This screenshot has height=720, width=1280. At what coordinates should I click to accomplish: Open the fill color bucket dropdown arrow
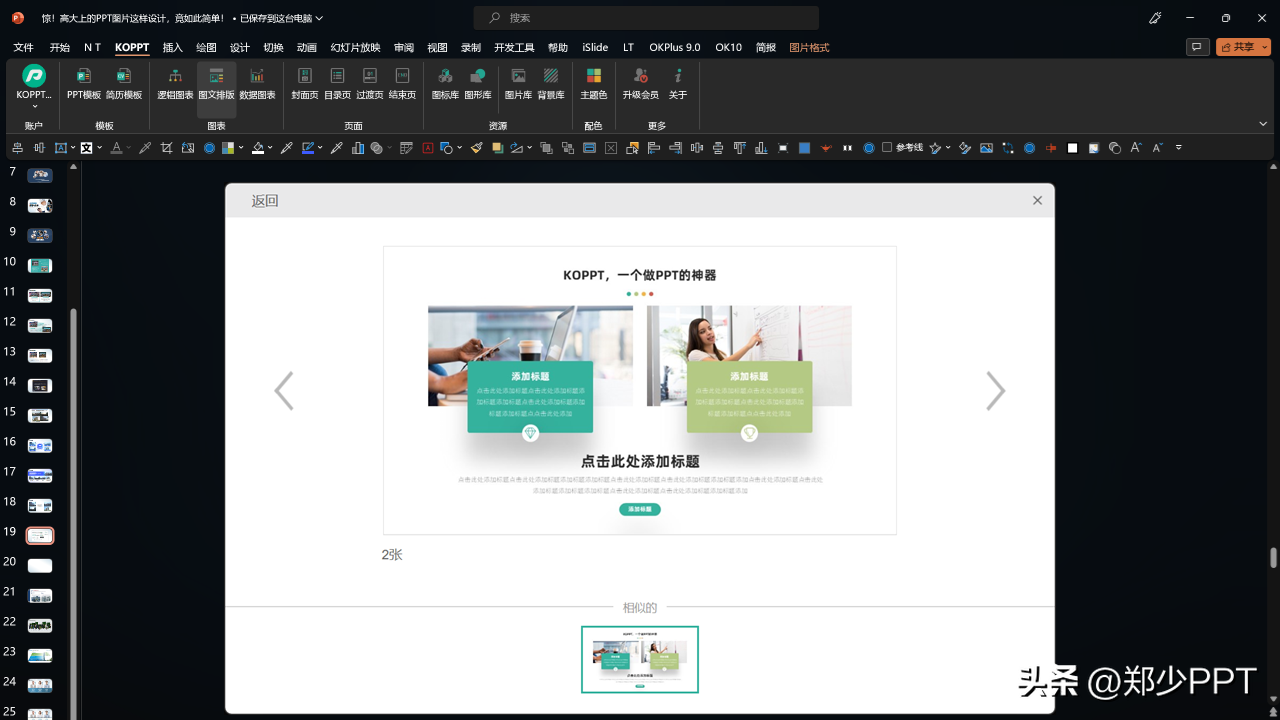pyautogui.click(x=270, y=148)
